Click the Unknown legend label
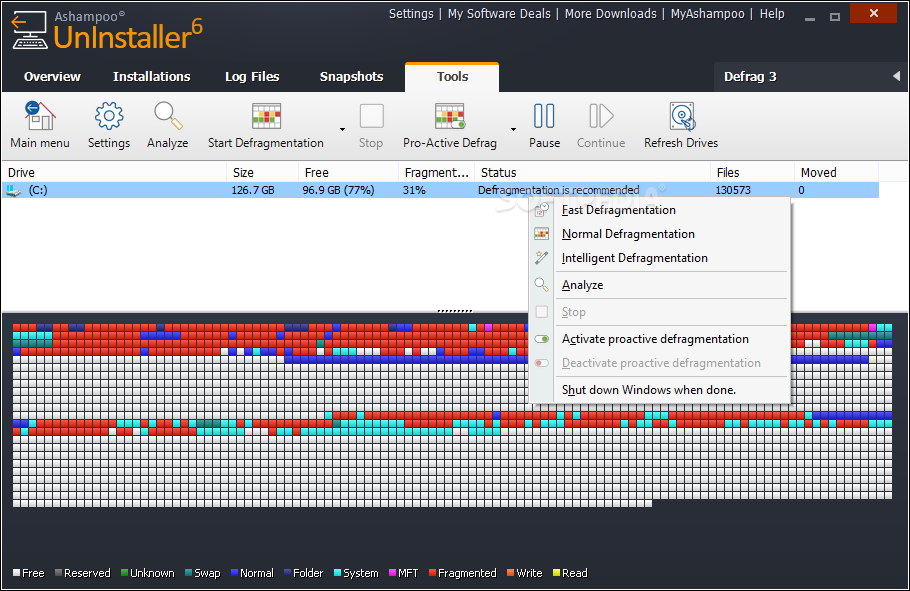This screenshot has height=591, width=910. tap(152, 573)
